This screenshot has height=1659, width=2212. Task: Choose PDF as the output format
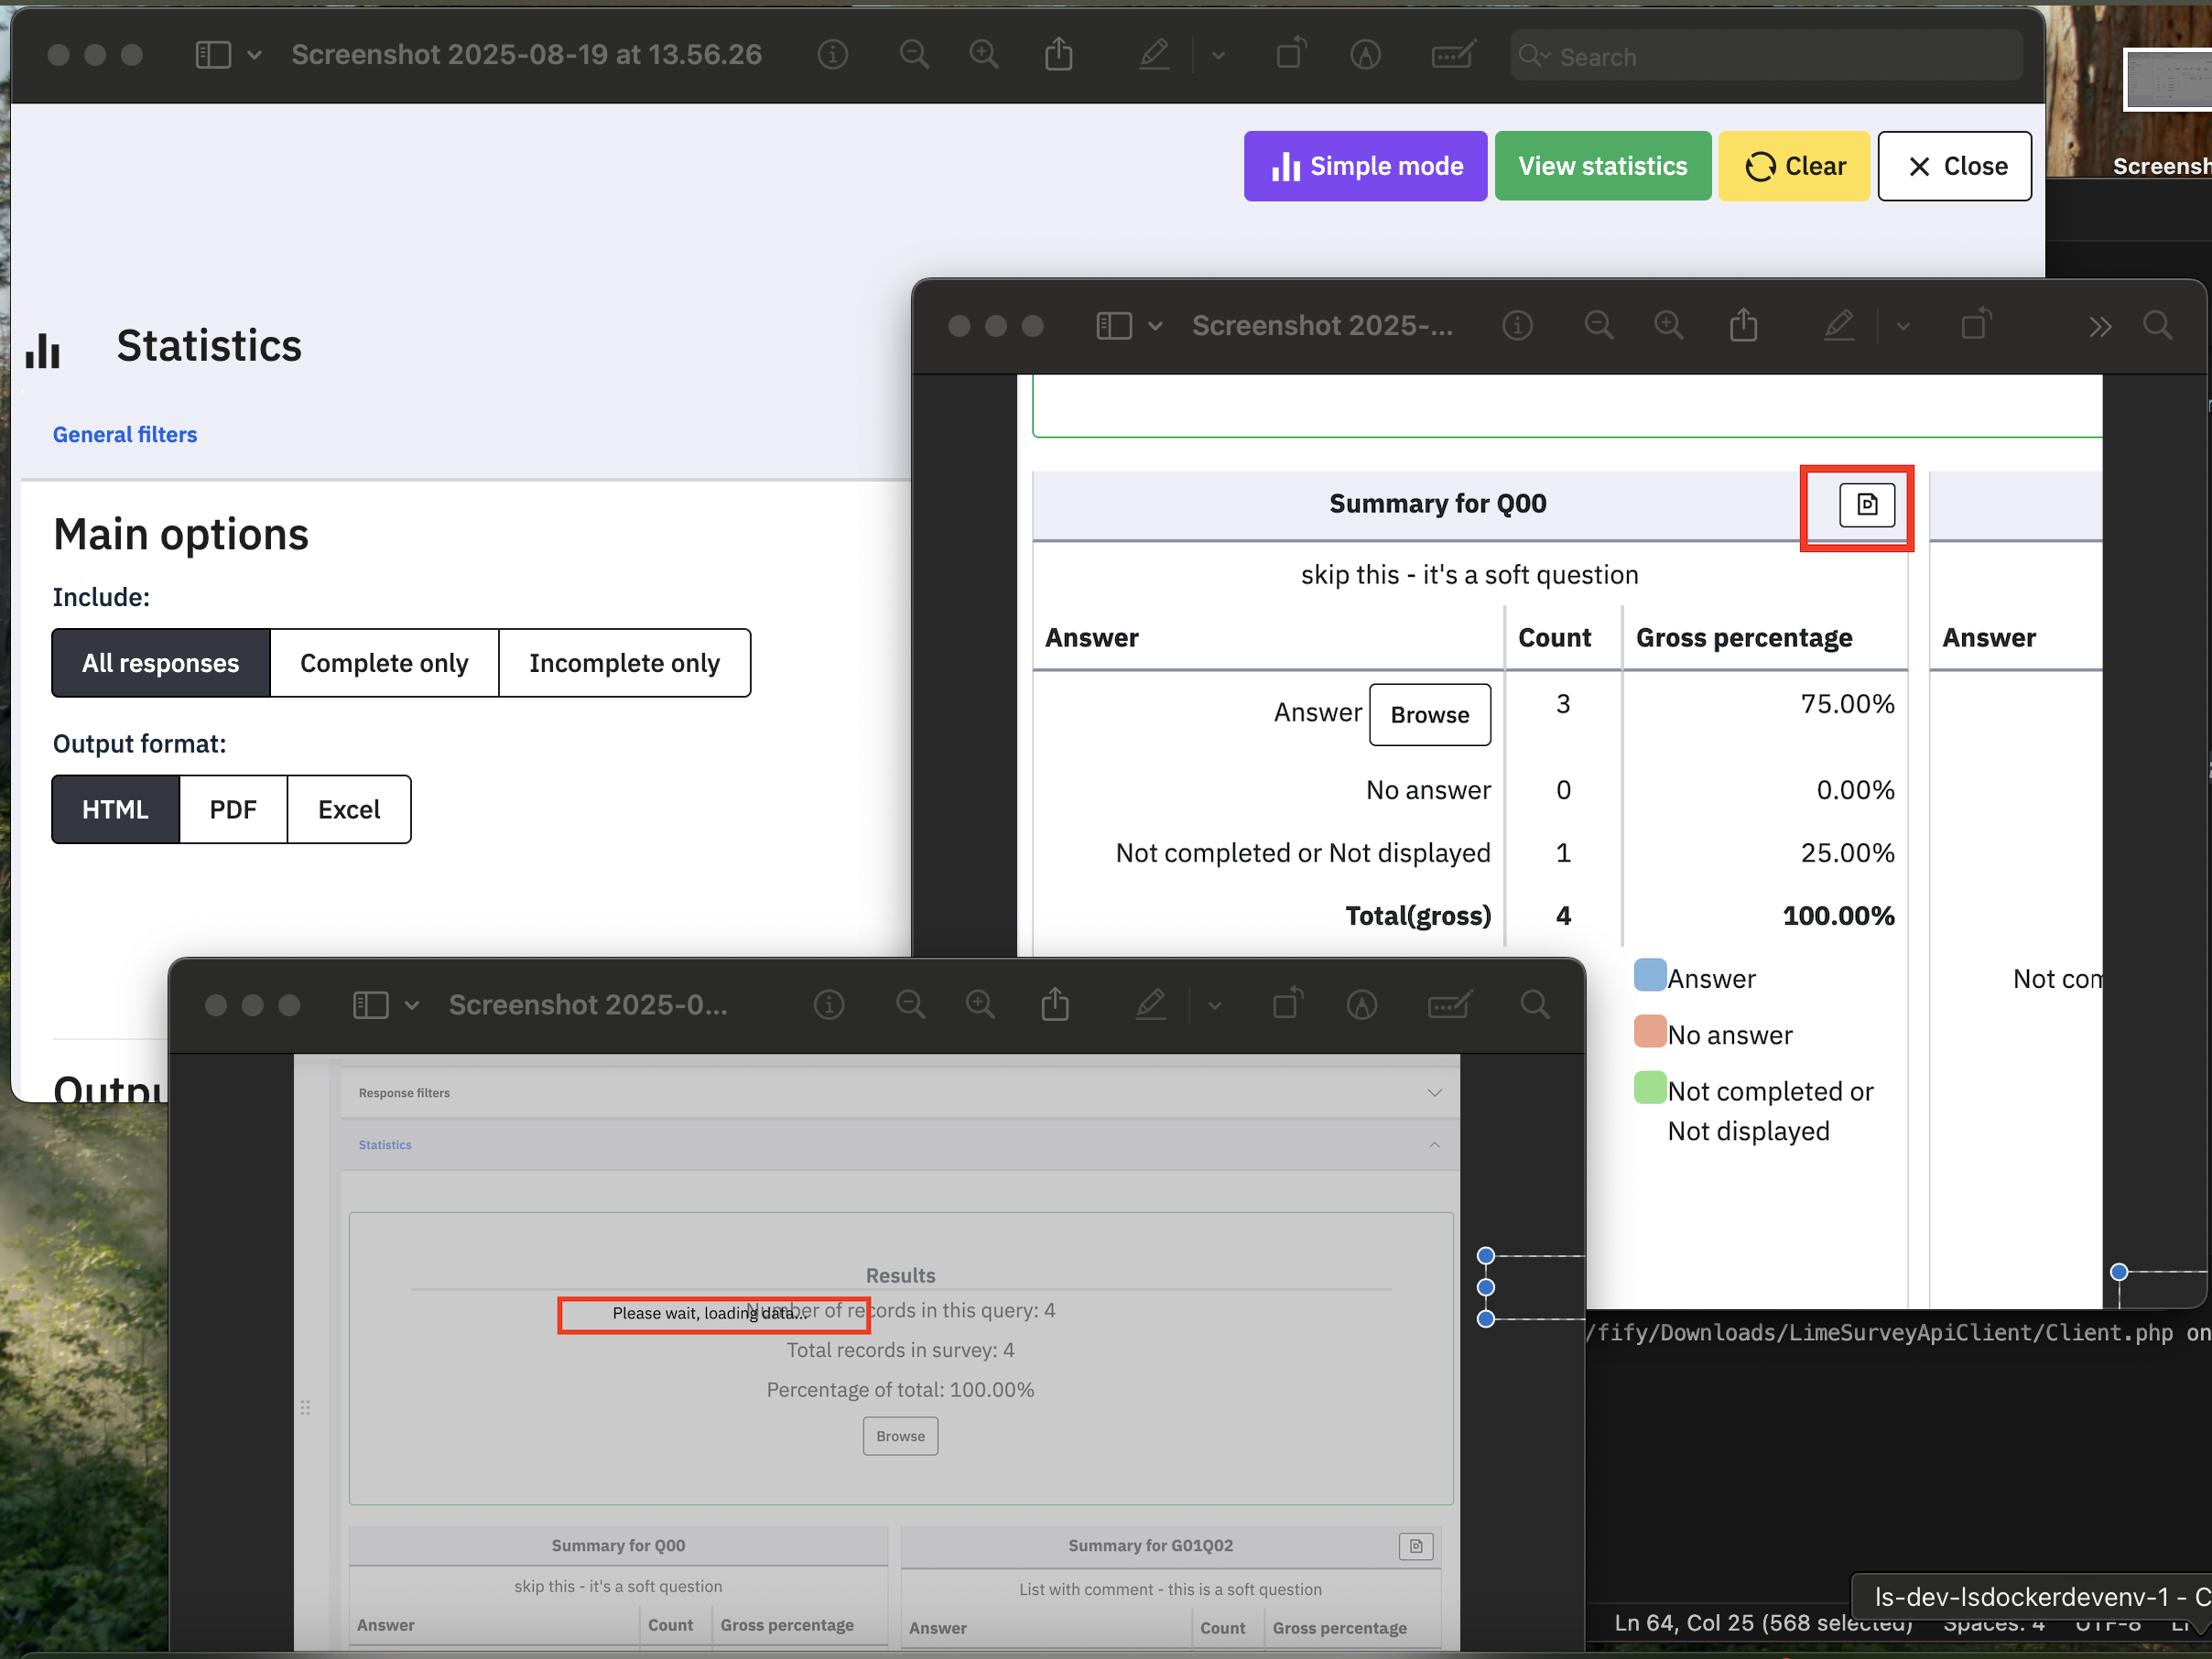(233, 809)
